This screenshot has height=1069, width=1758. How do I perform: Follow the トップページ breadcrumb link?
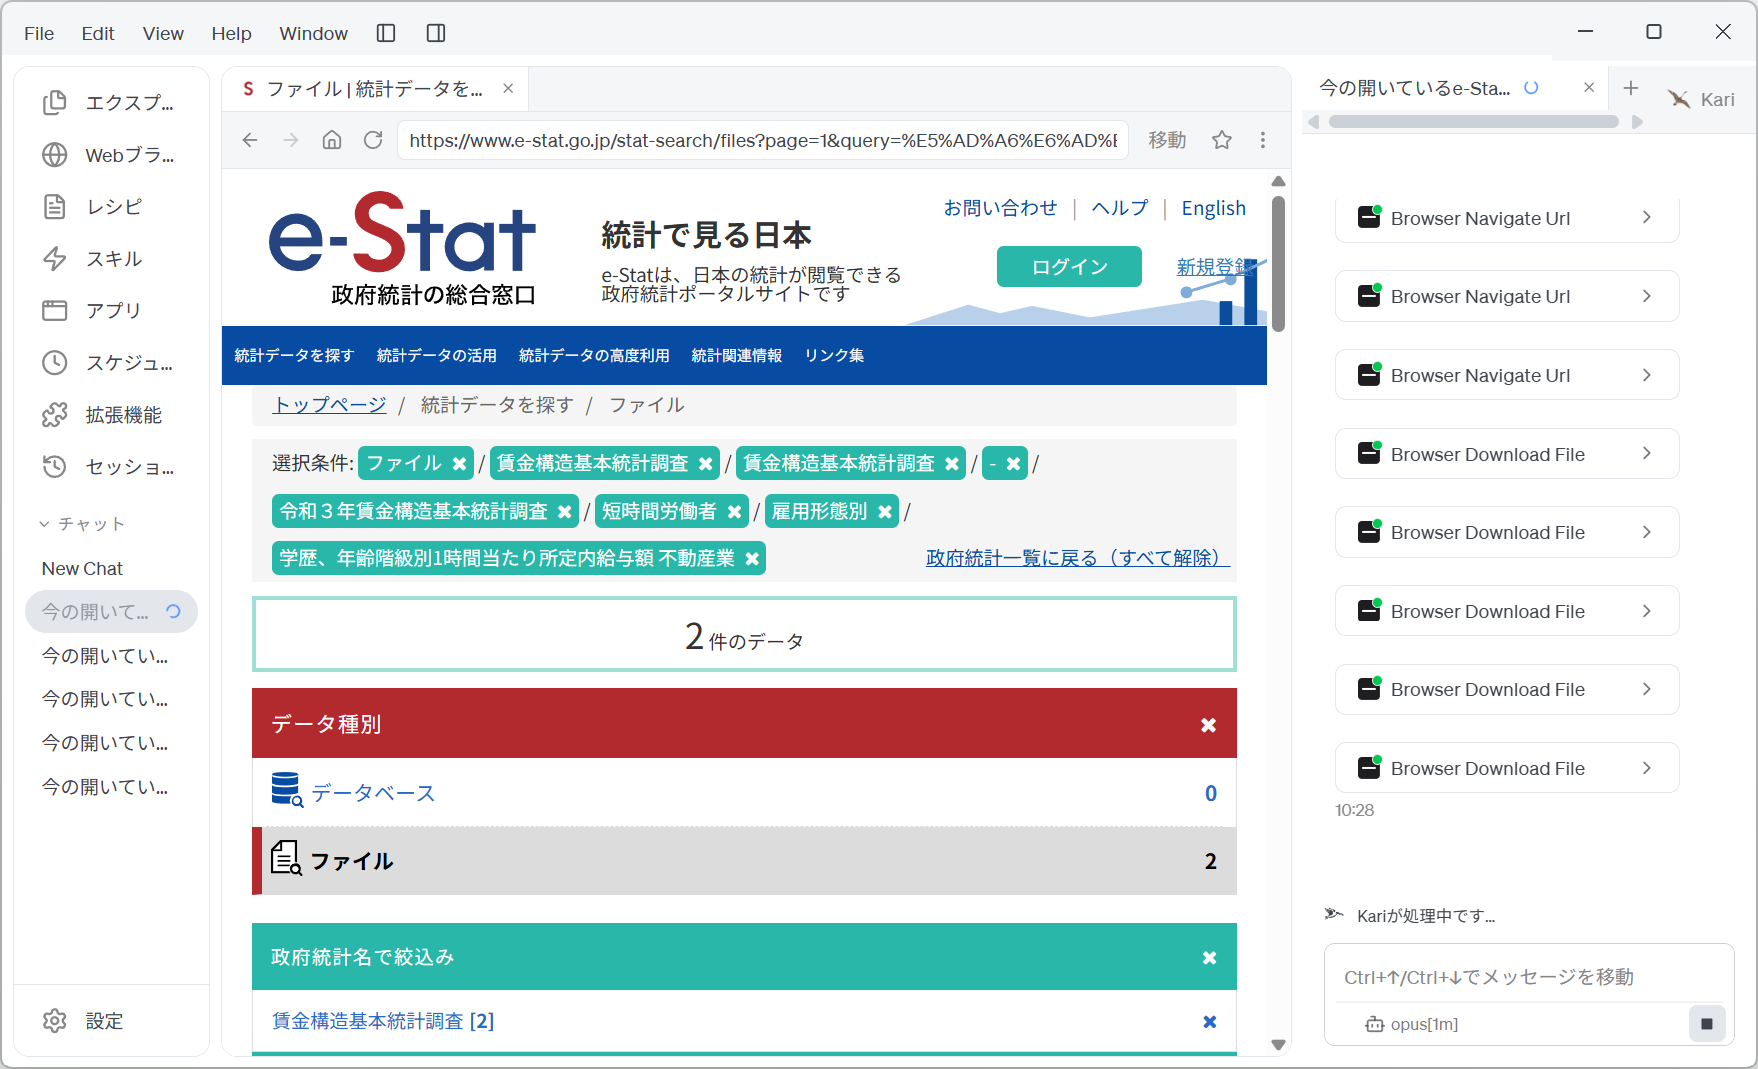coord(329,405)
